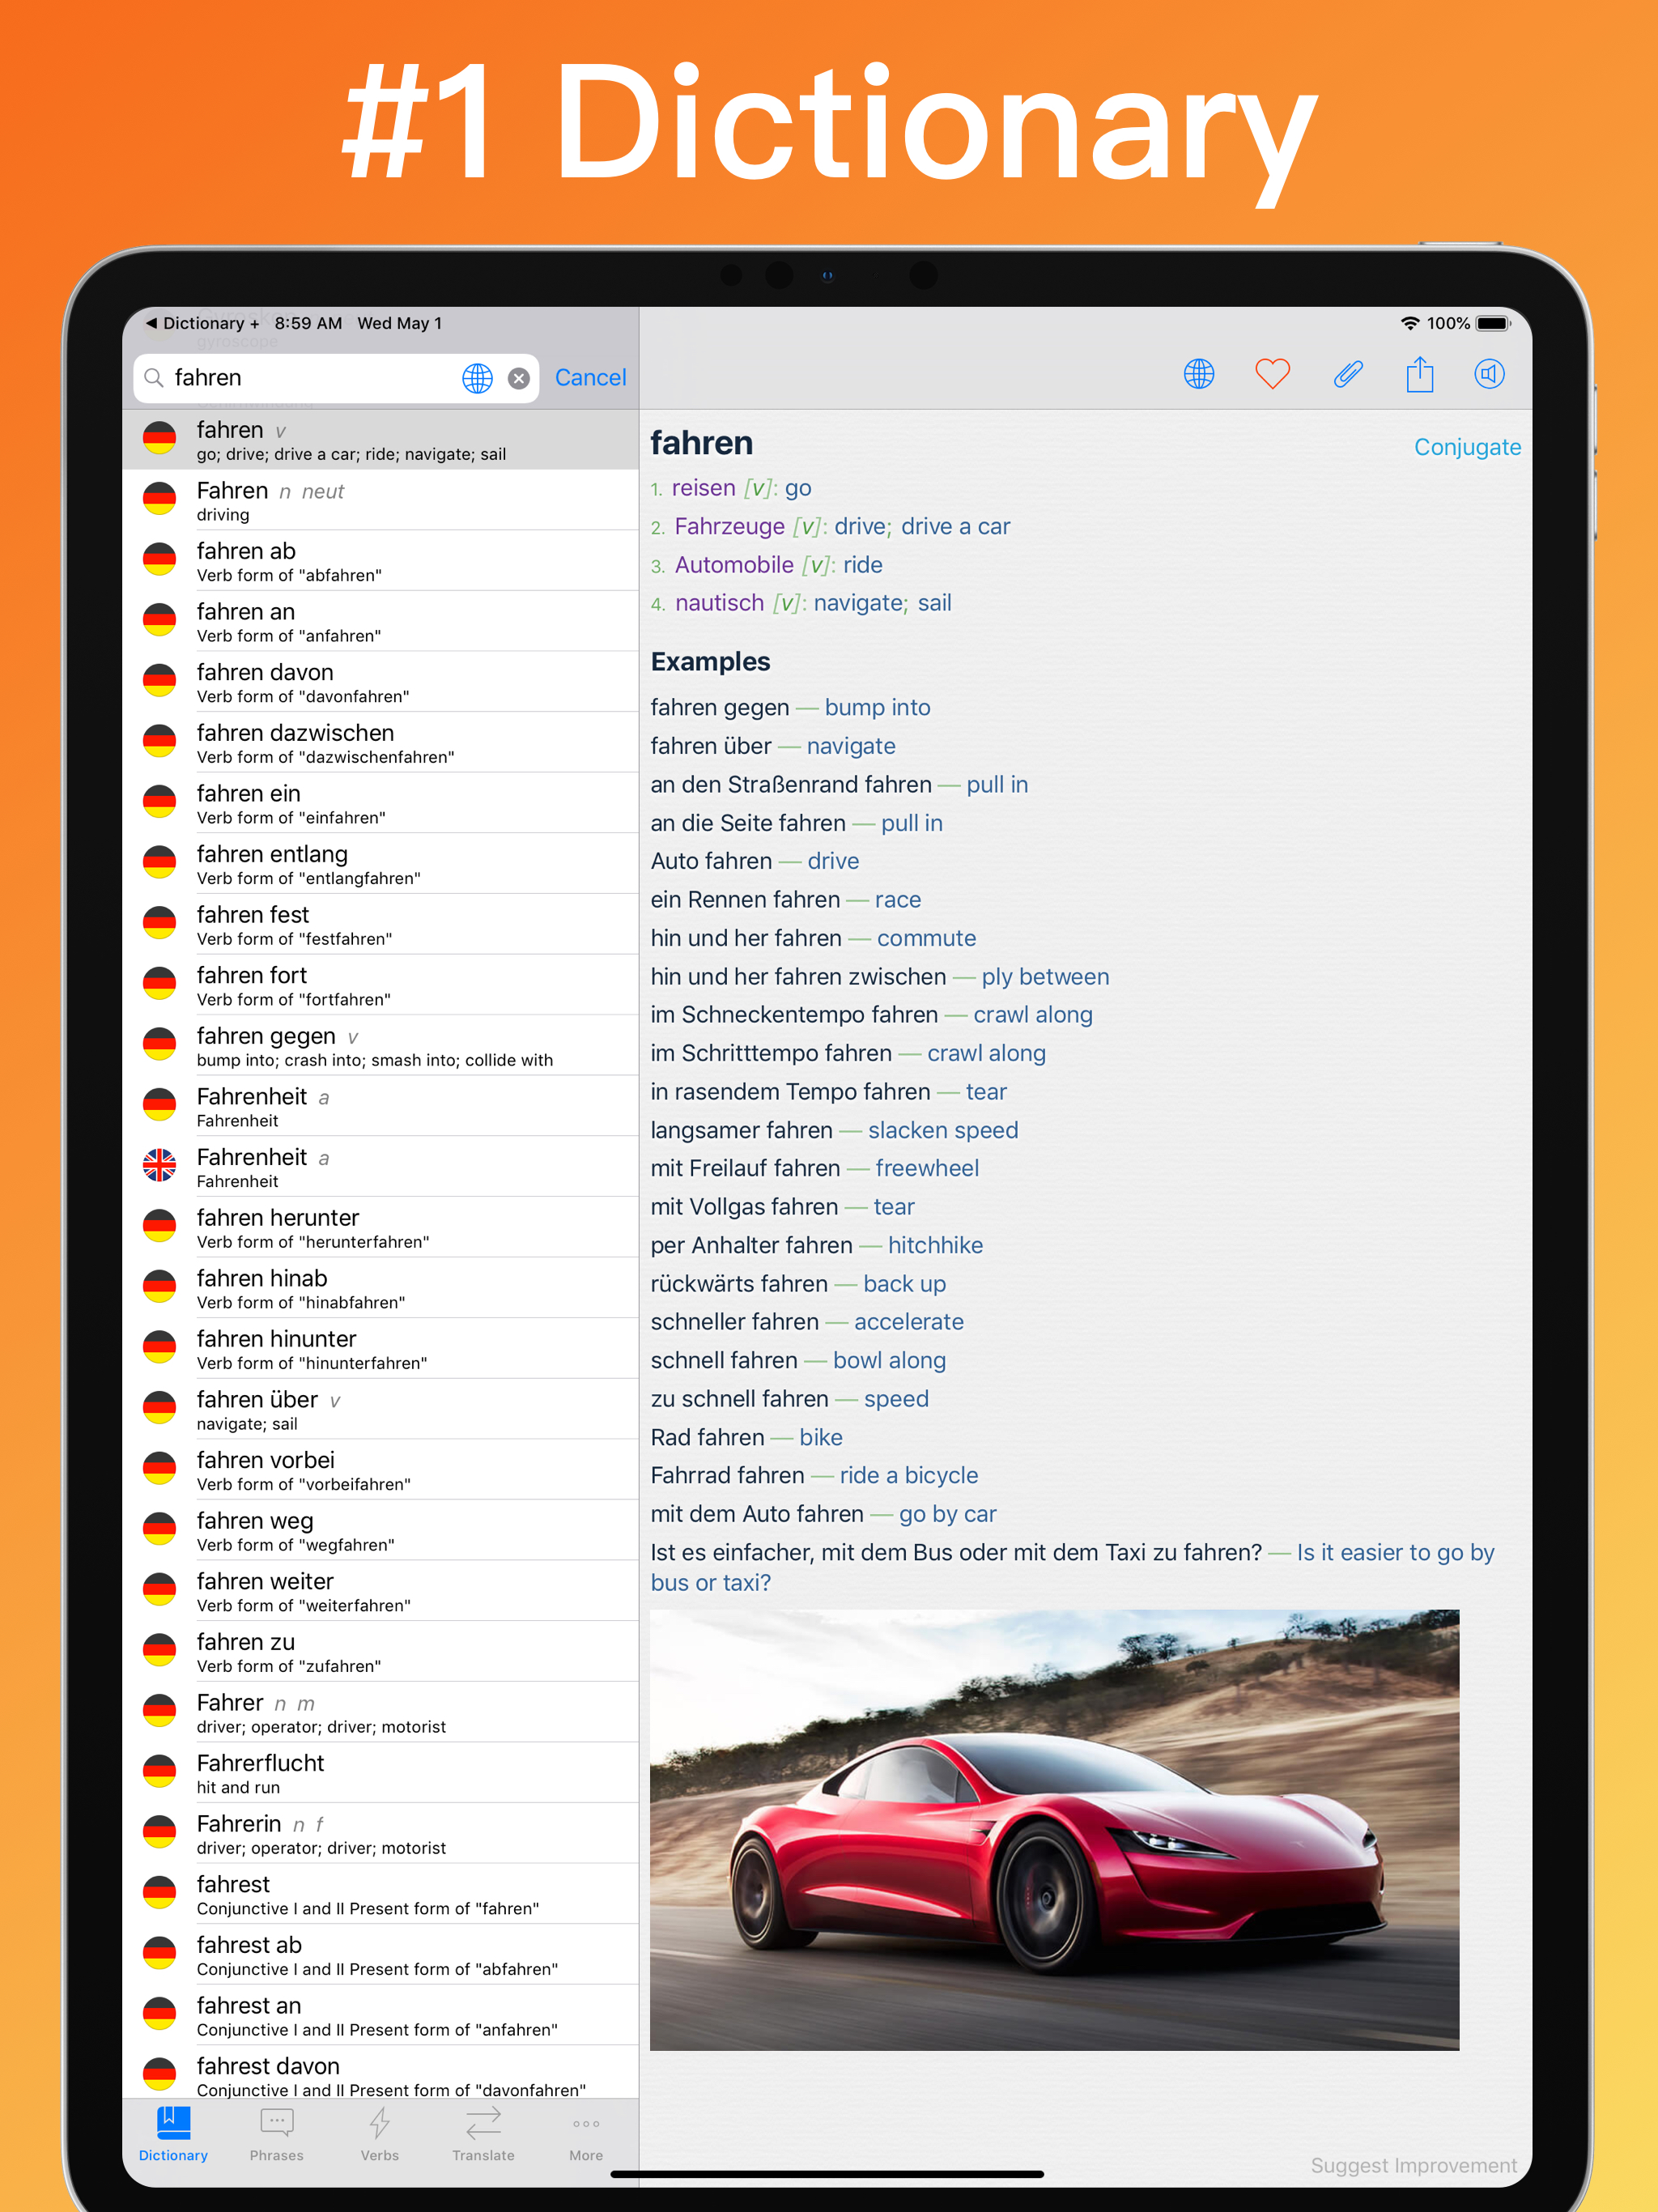Click "nautisch" in definition four

click(x=719, y=603)
